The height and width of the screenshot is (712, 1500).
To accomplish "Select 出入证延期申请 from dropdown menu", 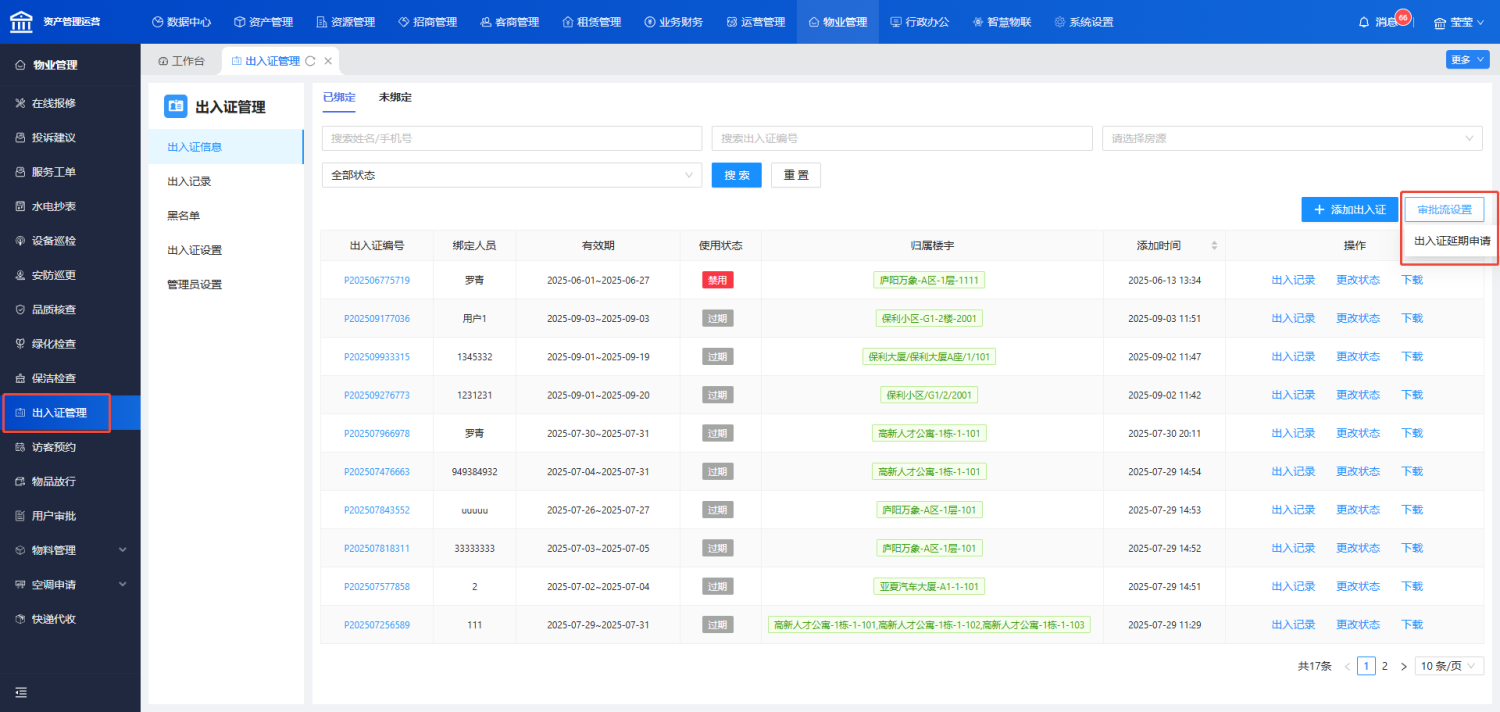I will (1451, 241).
